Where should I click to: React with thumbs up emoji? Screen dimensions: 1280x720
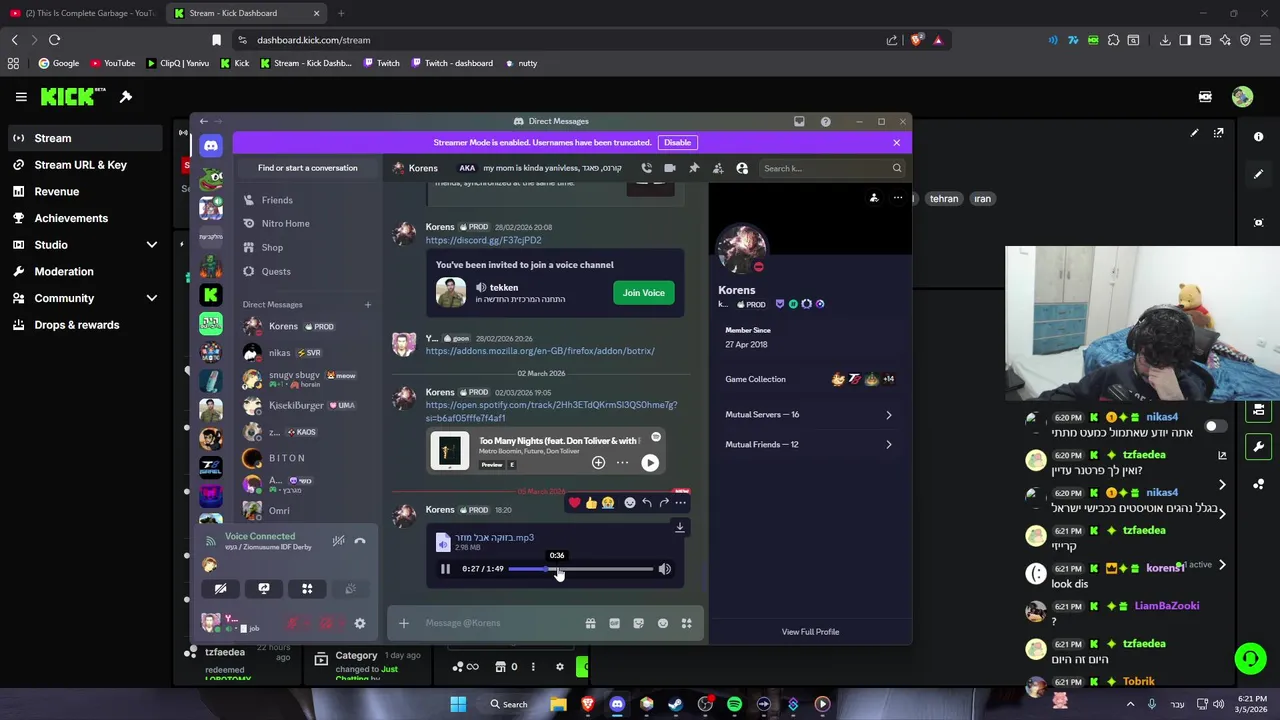point(591,502)
